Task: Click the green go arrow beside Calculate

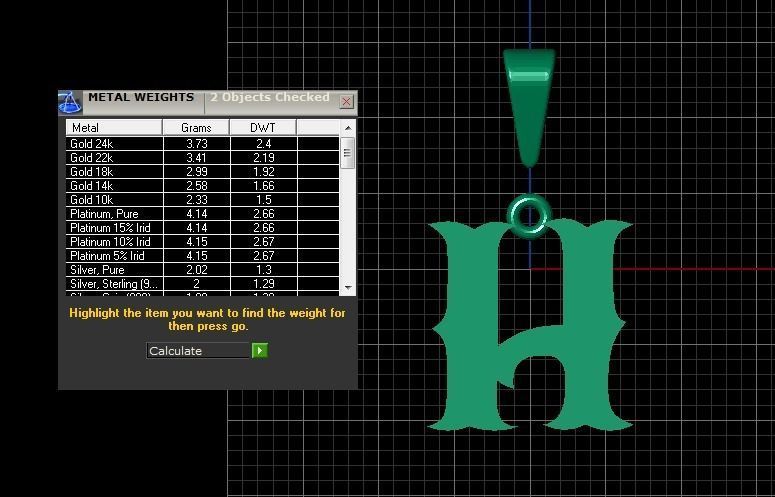Action: [x=259, y=350]
